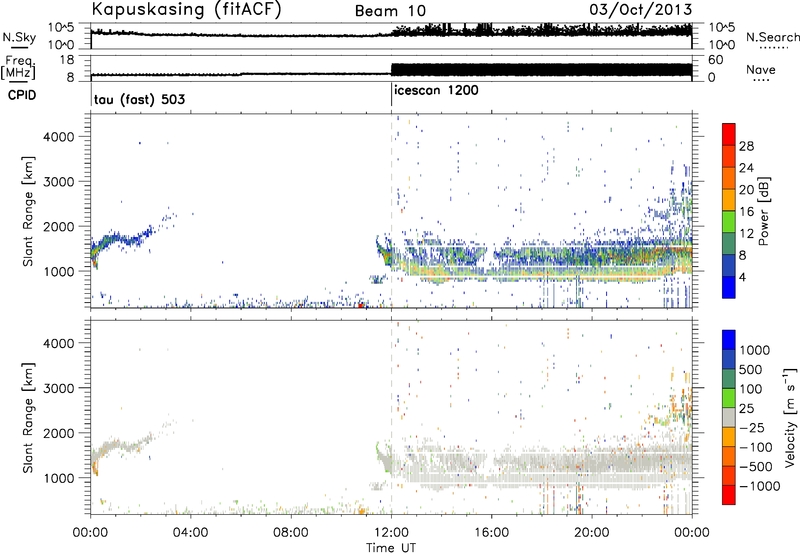Image resolution: width=800 pixels, height=554 pixels.
Task: Select the 'Time UT' axis title
Action: point(391,548)
